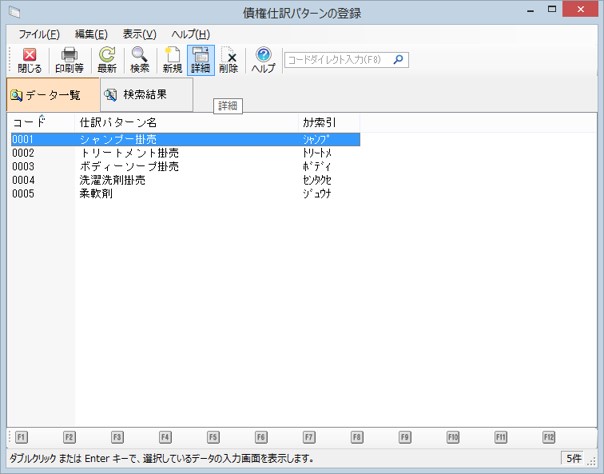
Task: Click the magnifier in code direct input
Action: coord(398,60)
